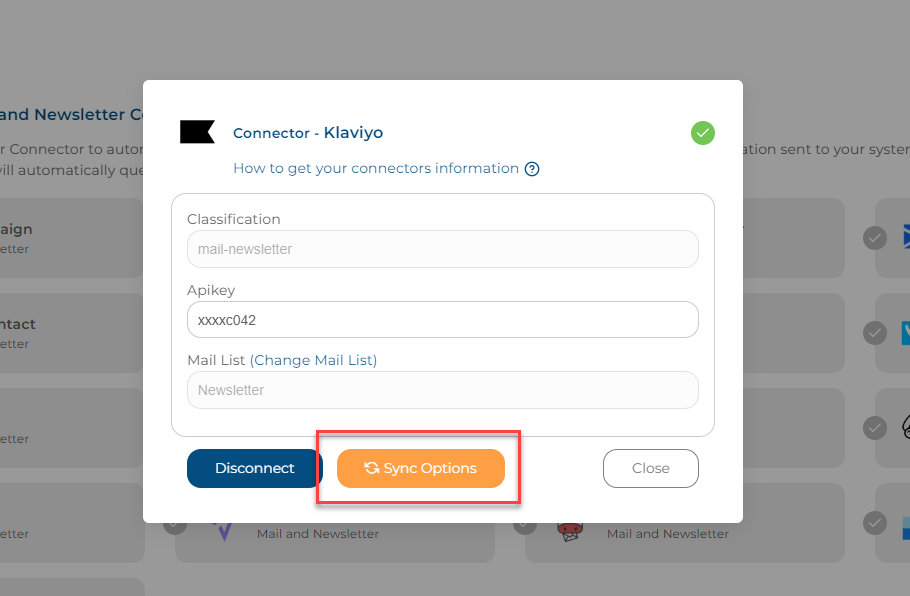Click into the Apikey input field

coord(443,320)
